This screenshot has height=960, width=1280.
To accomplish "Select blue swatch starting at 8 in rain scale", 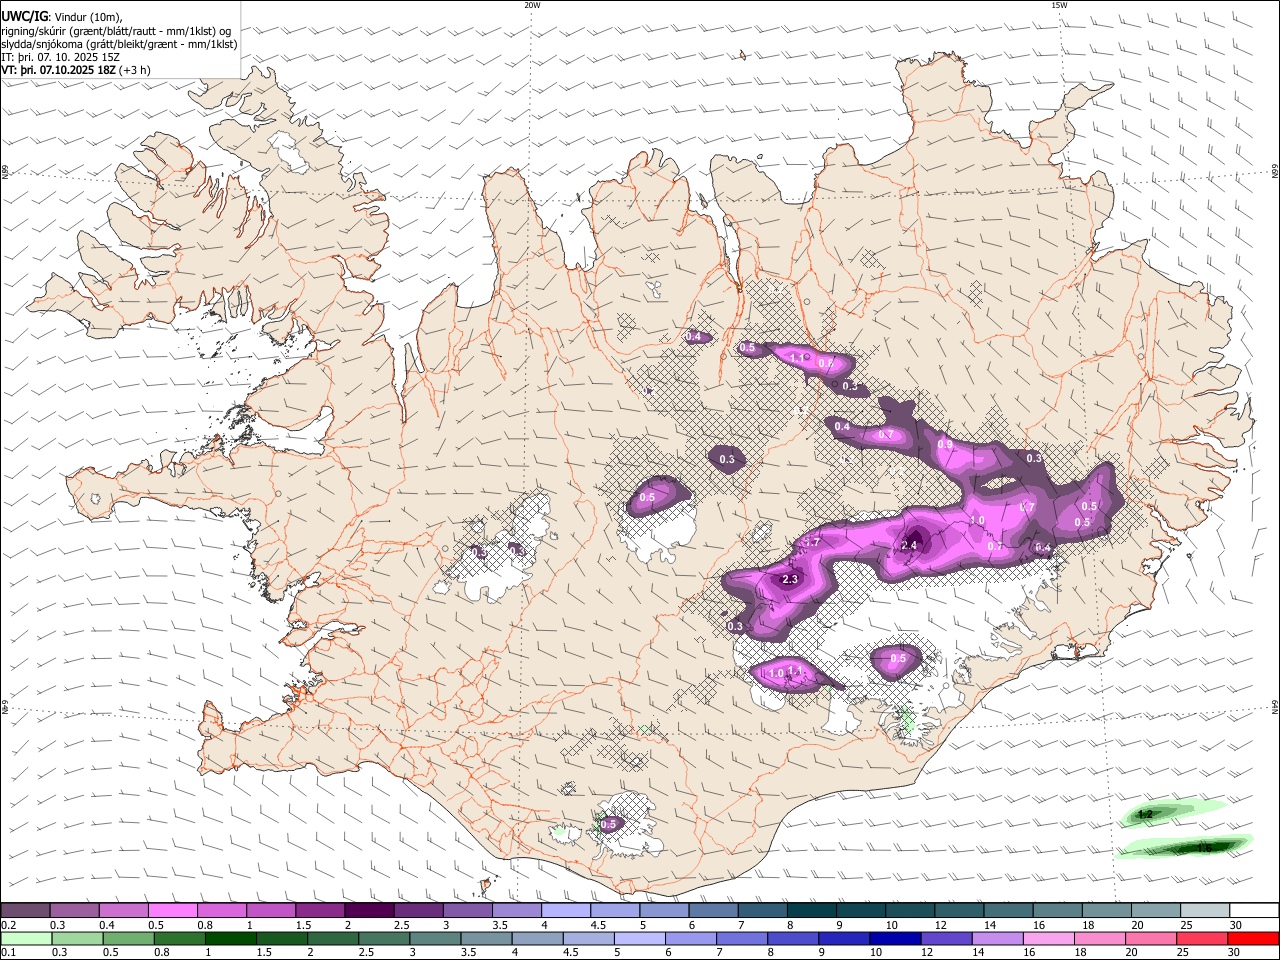I will click(x=793, y=938).
